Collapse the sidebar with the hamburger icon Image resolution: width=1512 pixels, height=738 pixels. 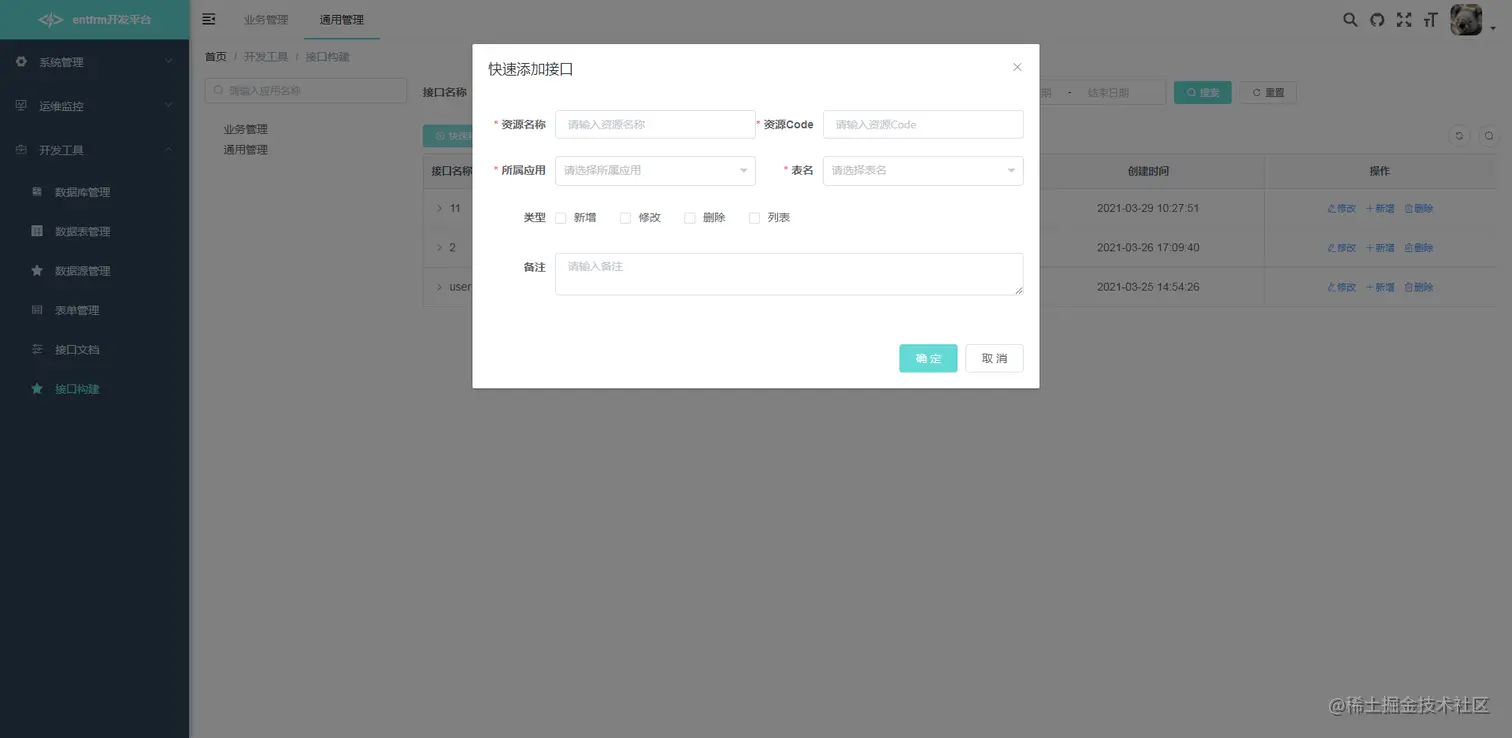pos(208,18)
